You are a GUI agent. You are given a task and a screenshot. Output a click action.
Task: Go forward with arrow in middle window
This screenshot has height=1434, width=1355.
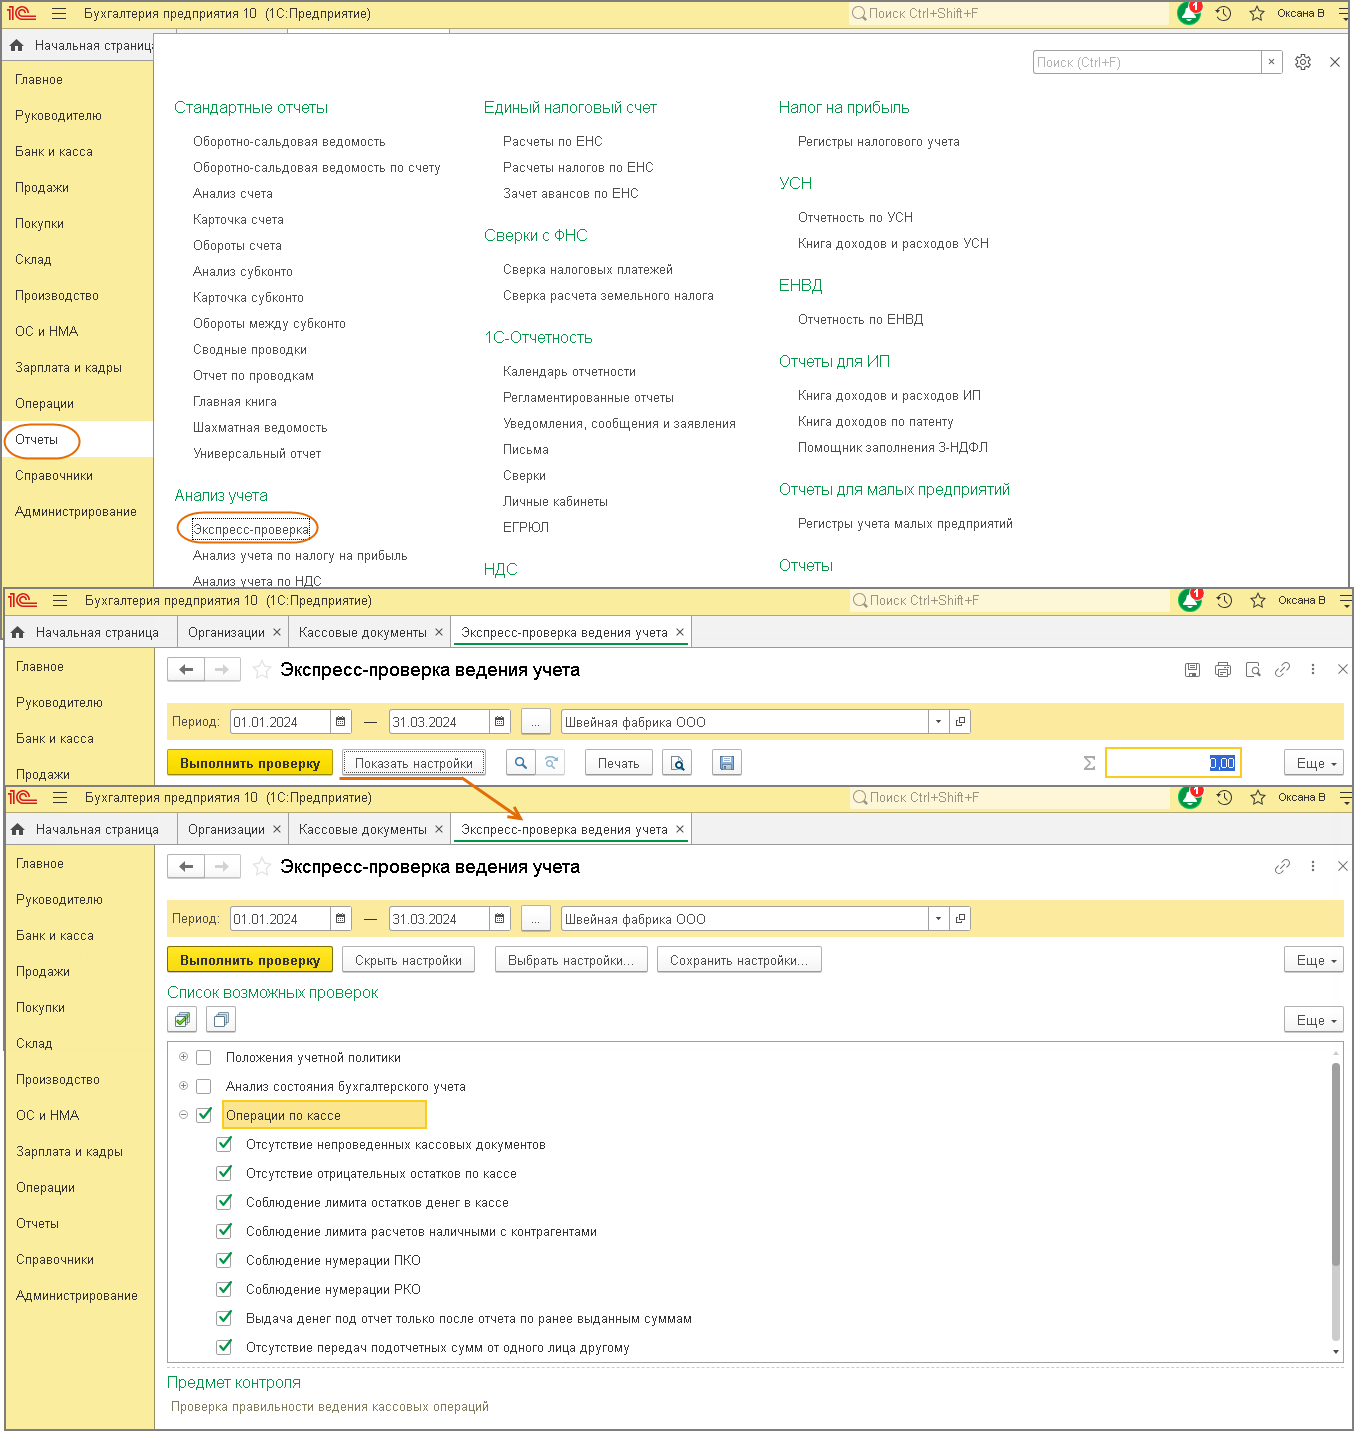coord(222,670)
